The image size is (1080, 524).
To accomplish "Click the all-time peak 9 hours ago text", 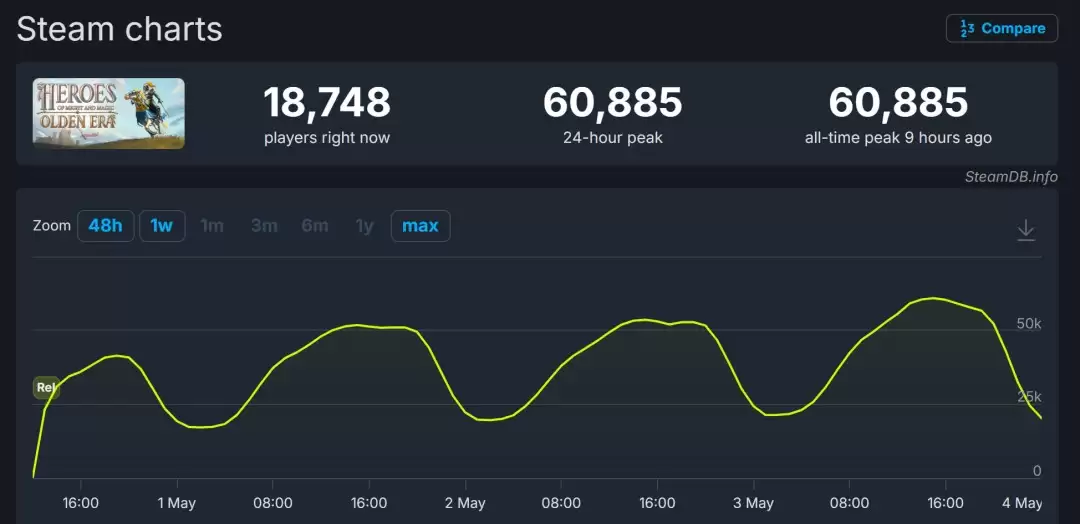I will tap(898, 138).
